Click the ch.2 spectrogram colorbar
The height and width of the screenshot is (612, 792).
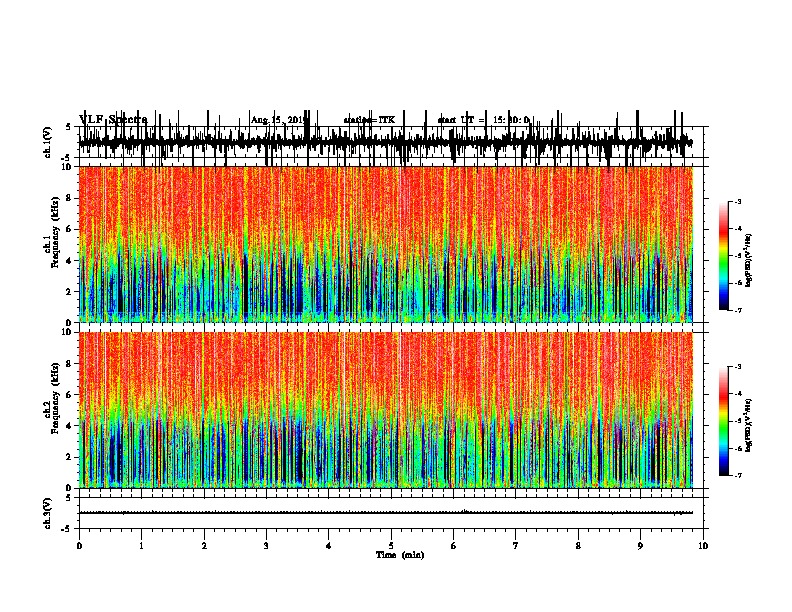(723, 421)
